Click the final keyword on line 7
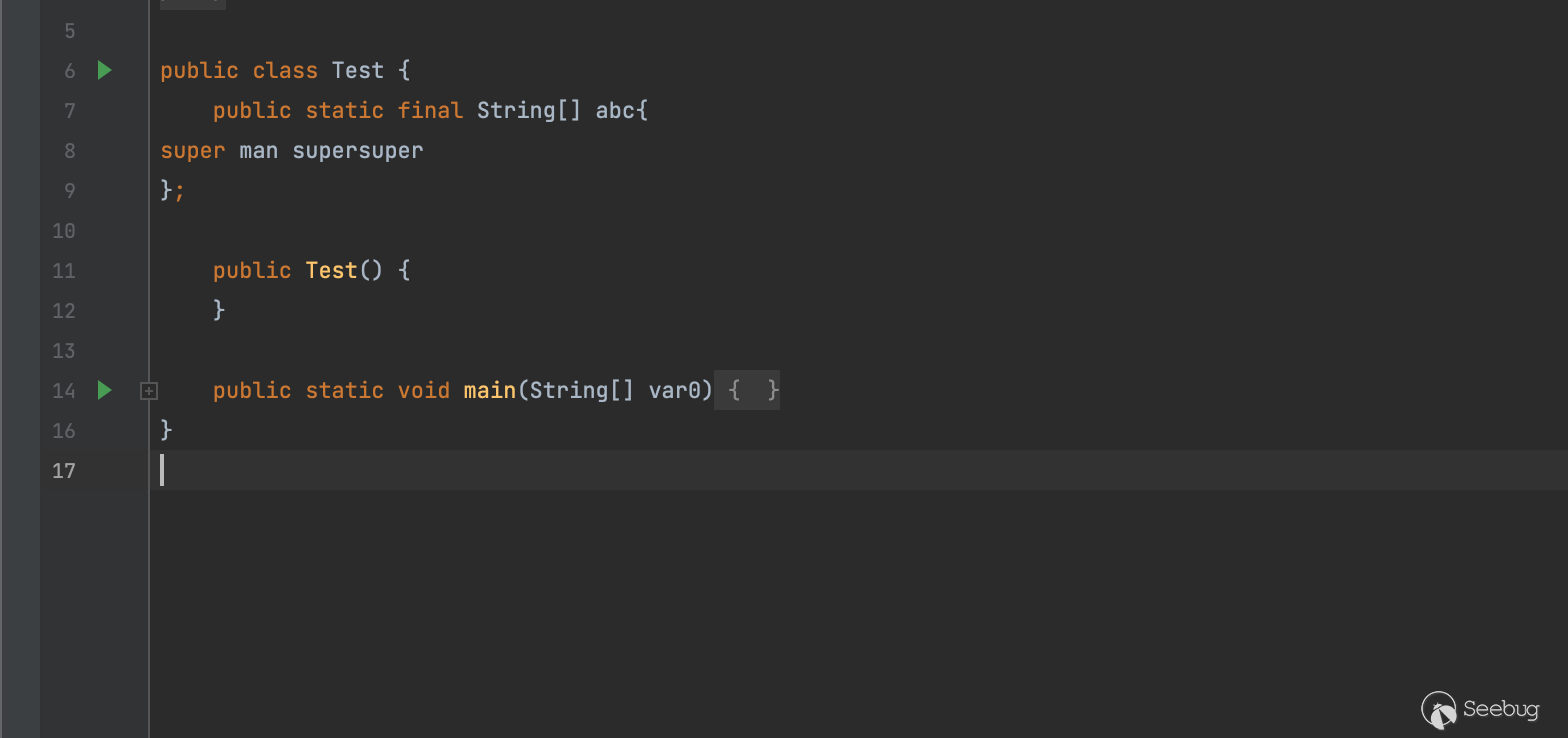 [430, 111]
